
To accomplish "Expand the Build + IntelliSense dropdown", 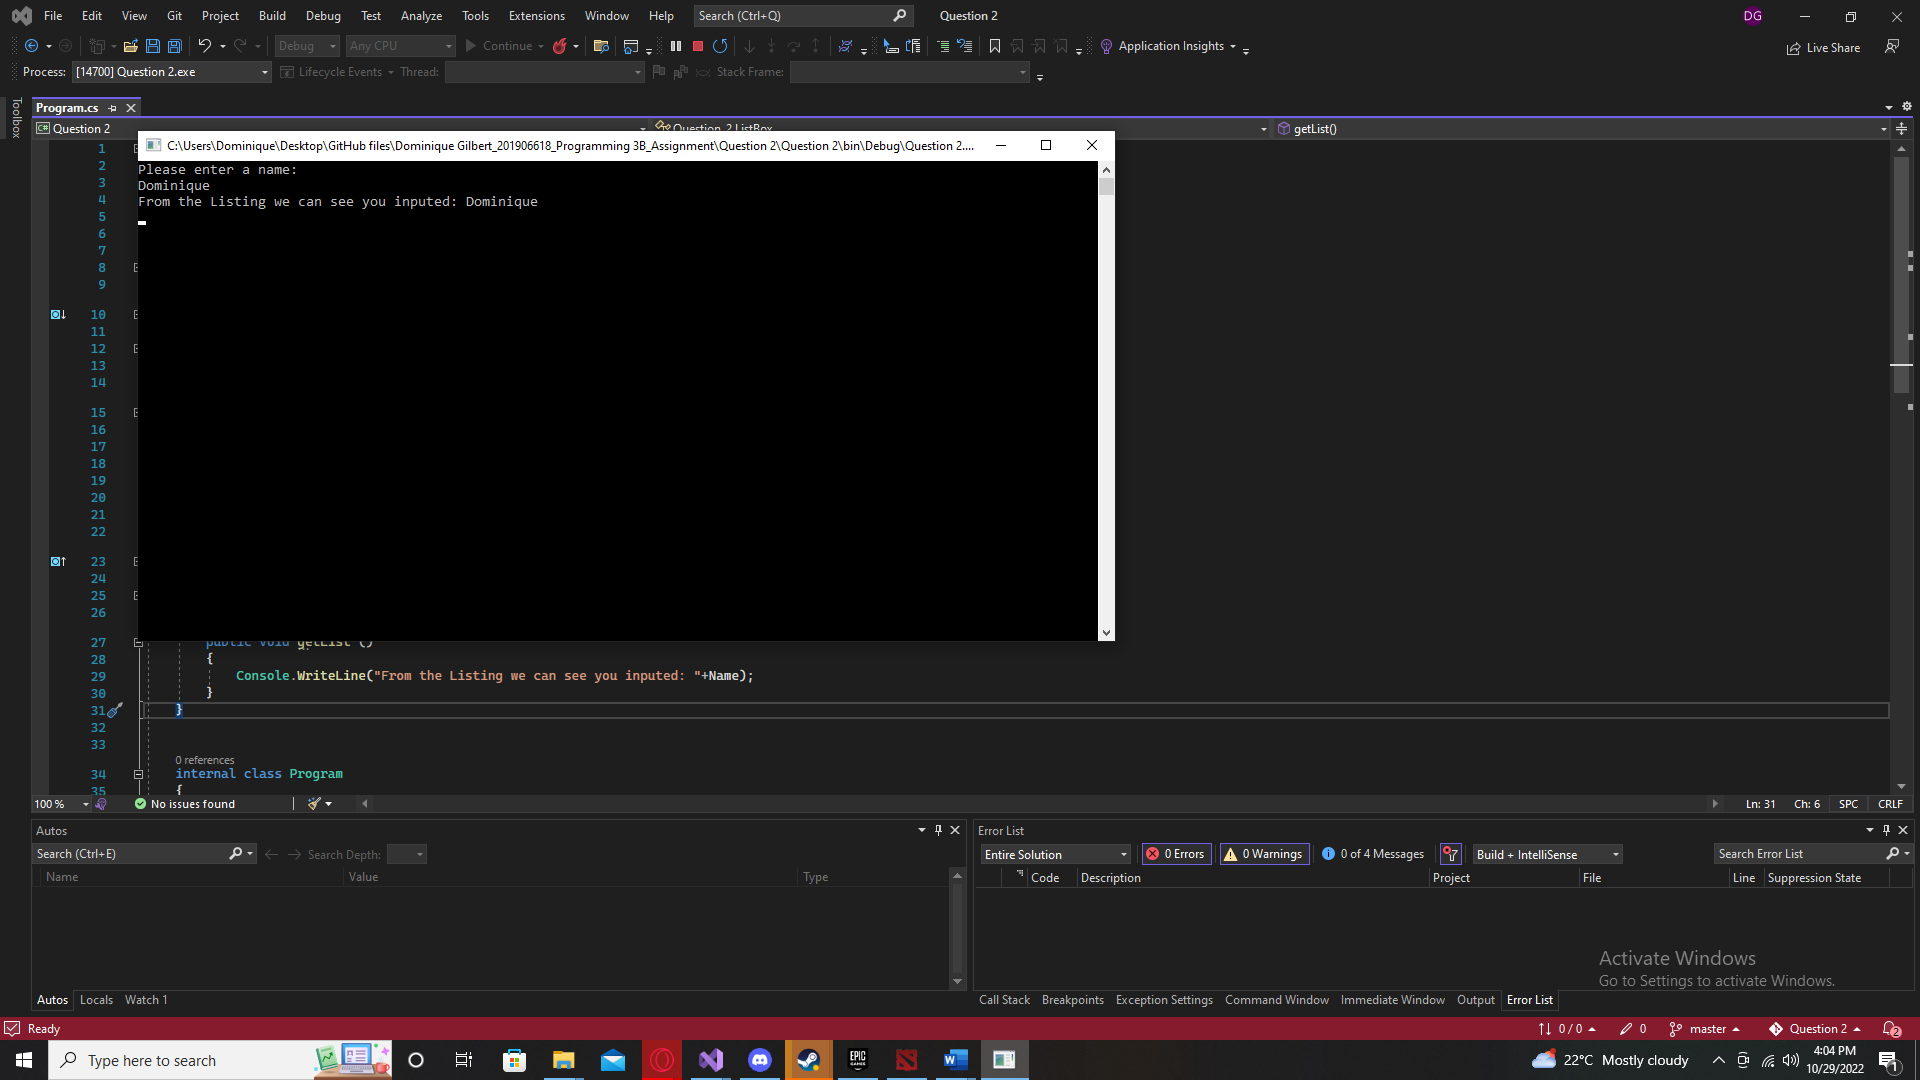I will pyautogui.click(x=1616, y=855).
